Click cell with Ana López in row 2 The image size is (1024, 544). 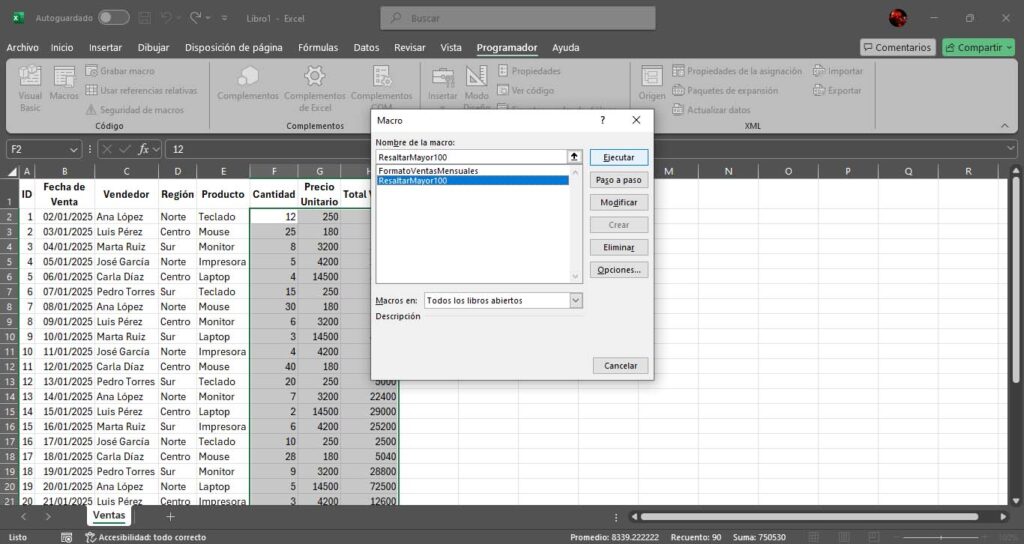click(x=126, y=216)
